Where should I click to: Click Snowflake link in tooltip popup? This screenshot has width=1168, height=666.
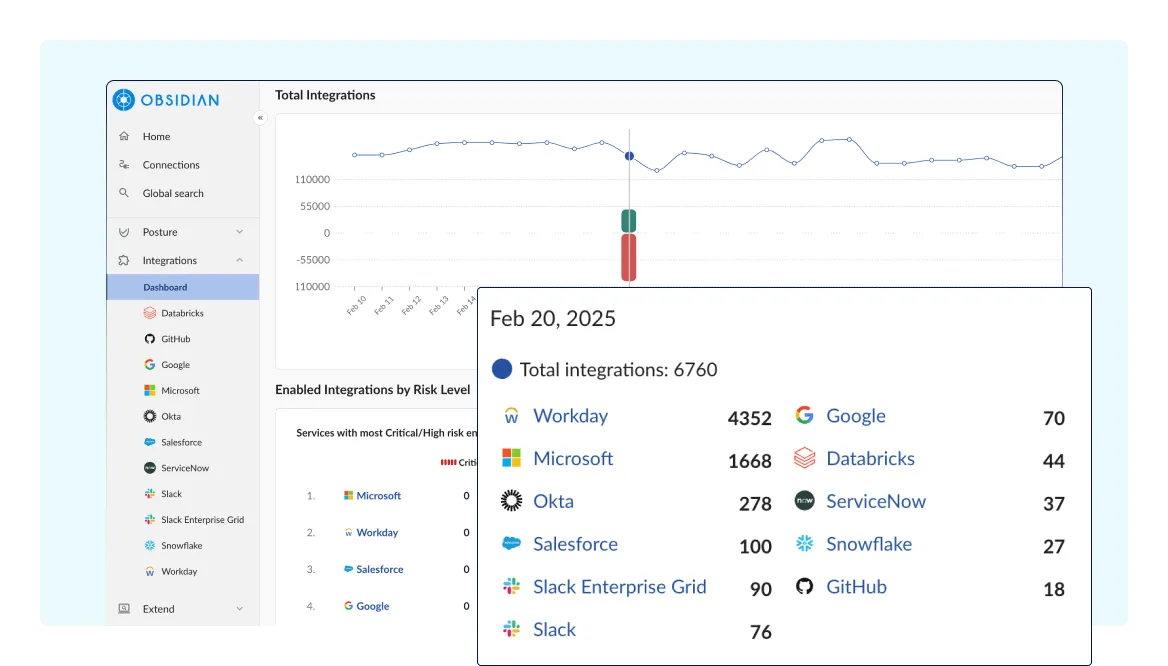(869, 544)
